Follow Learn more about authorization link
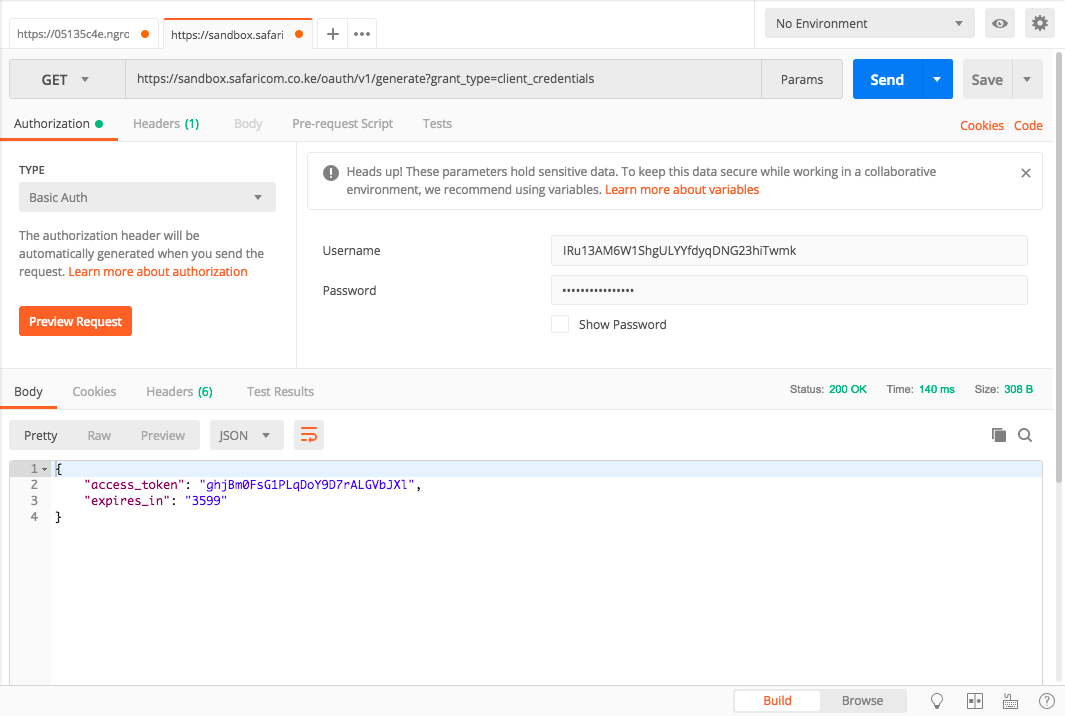The image size is (1065, 716). pyautogui.click(x=158, y=271)
